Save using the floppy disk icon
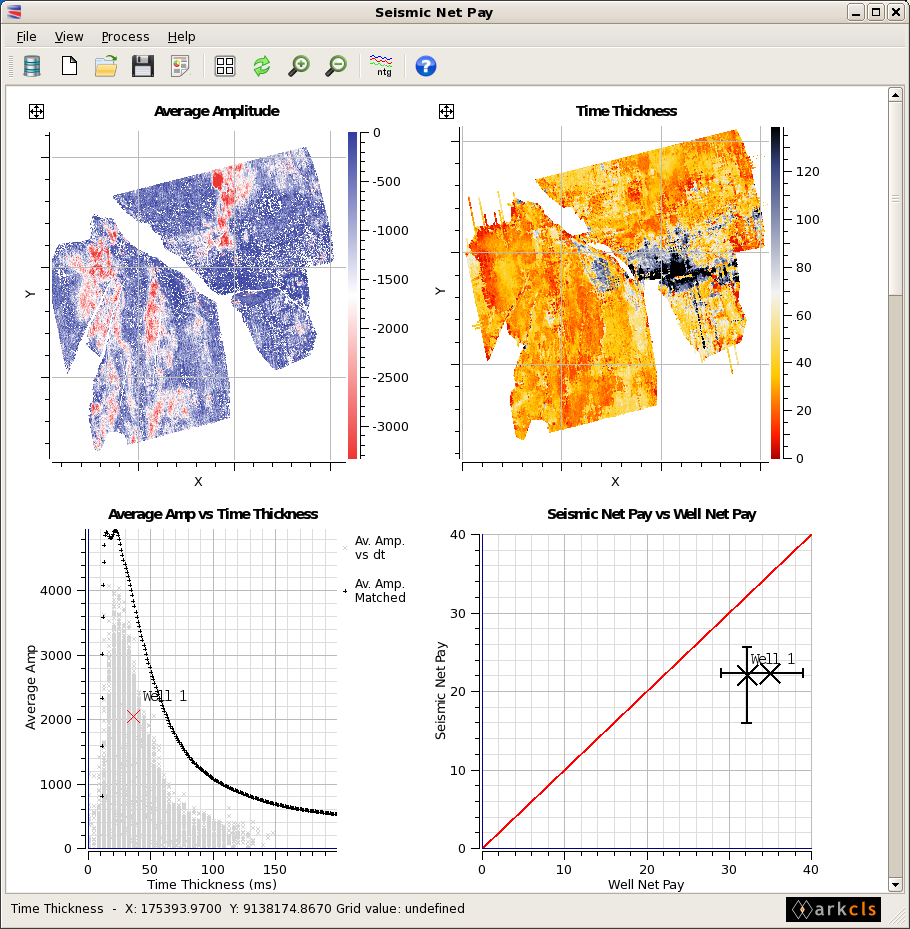Screen dimensions: 910x929 click(143, 66)
